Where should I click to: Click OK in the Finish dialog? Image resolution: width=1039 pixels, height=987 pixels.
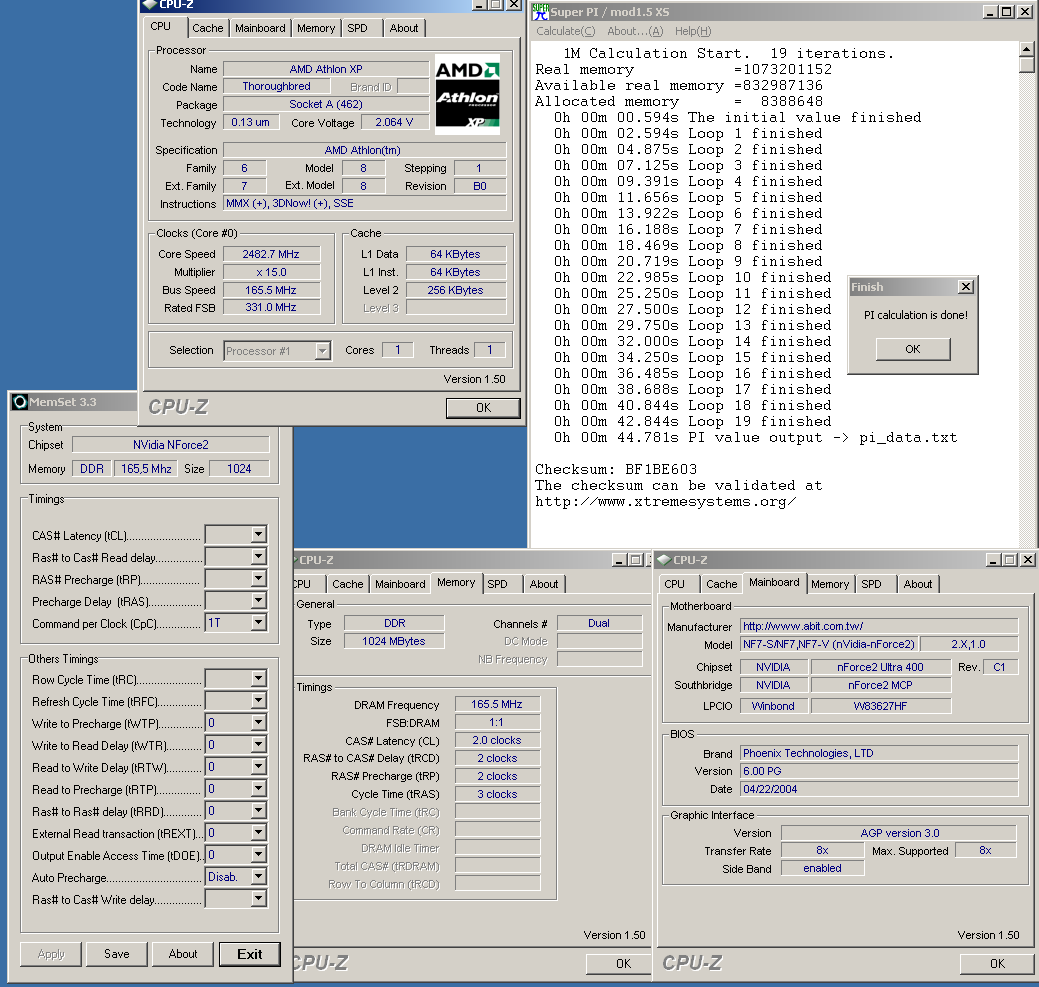tap(912, 349)
